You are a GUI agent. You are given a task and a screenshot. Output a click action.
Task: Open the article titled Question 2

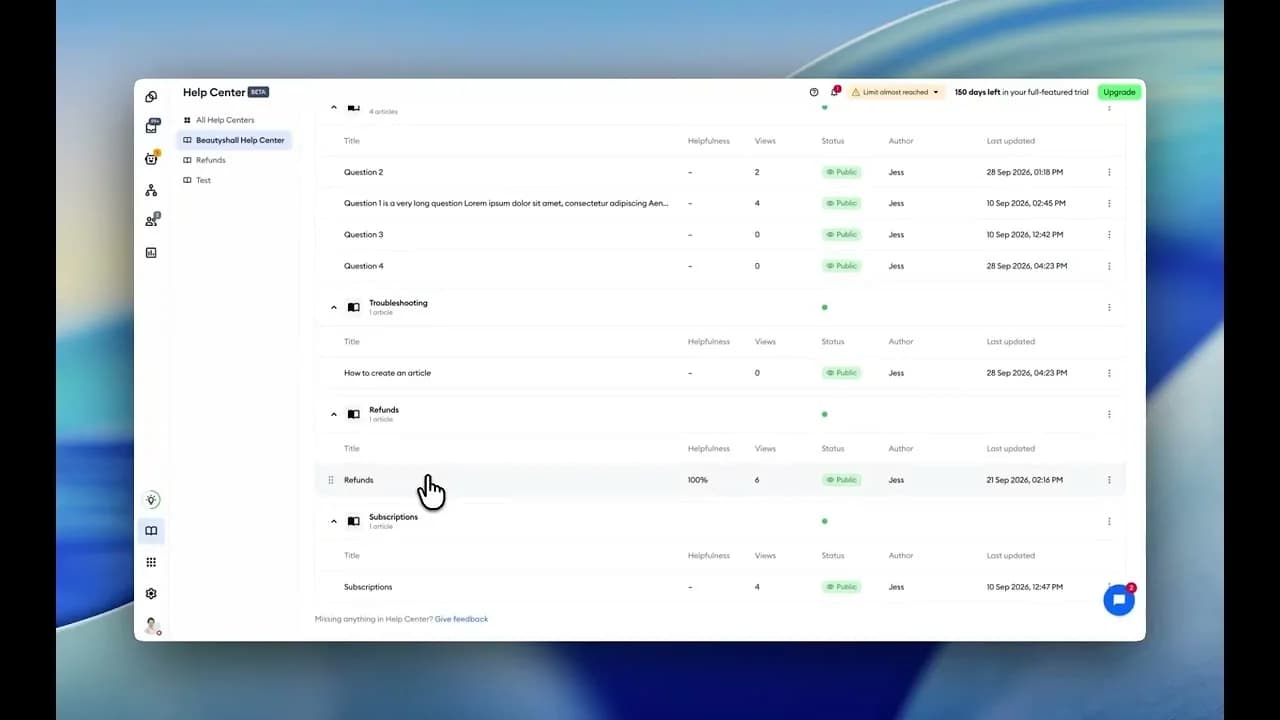(x=363, y=172)
